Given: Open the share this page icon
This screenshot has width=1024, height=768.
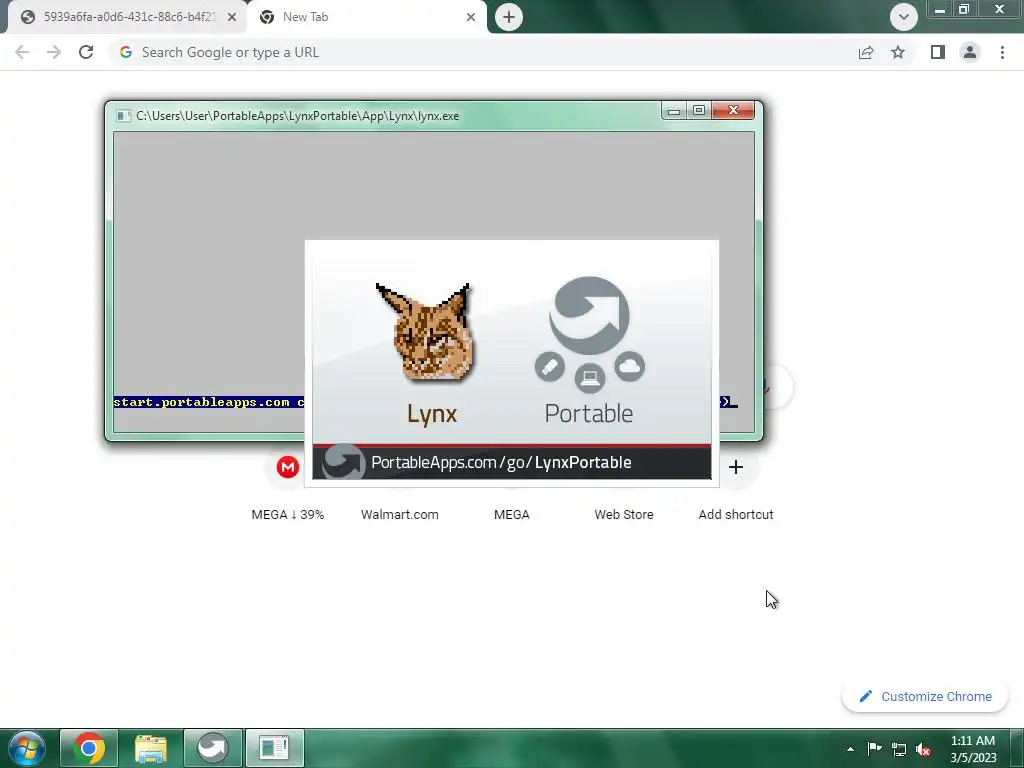Looking at the screenshot, I should (x=866, y=52).
